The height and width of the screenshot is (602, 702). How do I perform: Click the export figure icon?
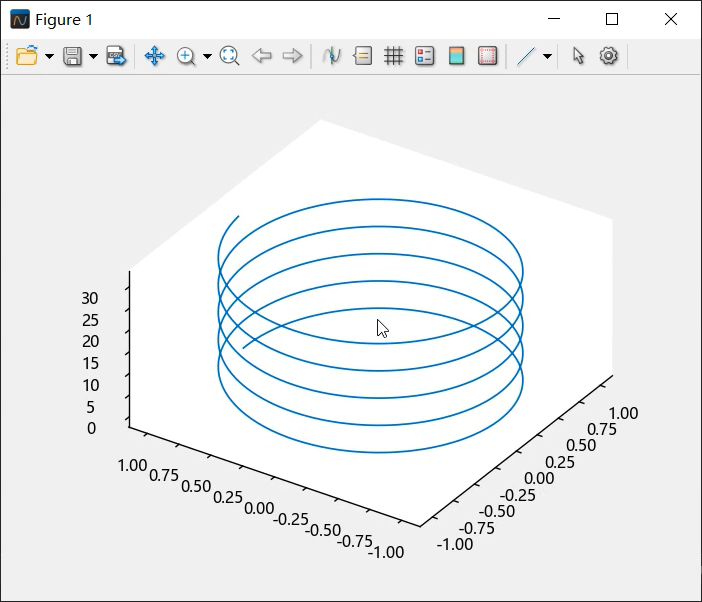tap(117, 56)
